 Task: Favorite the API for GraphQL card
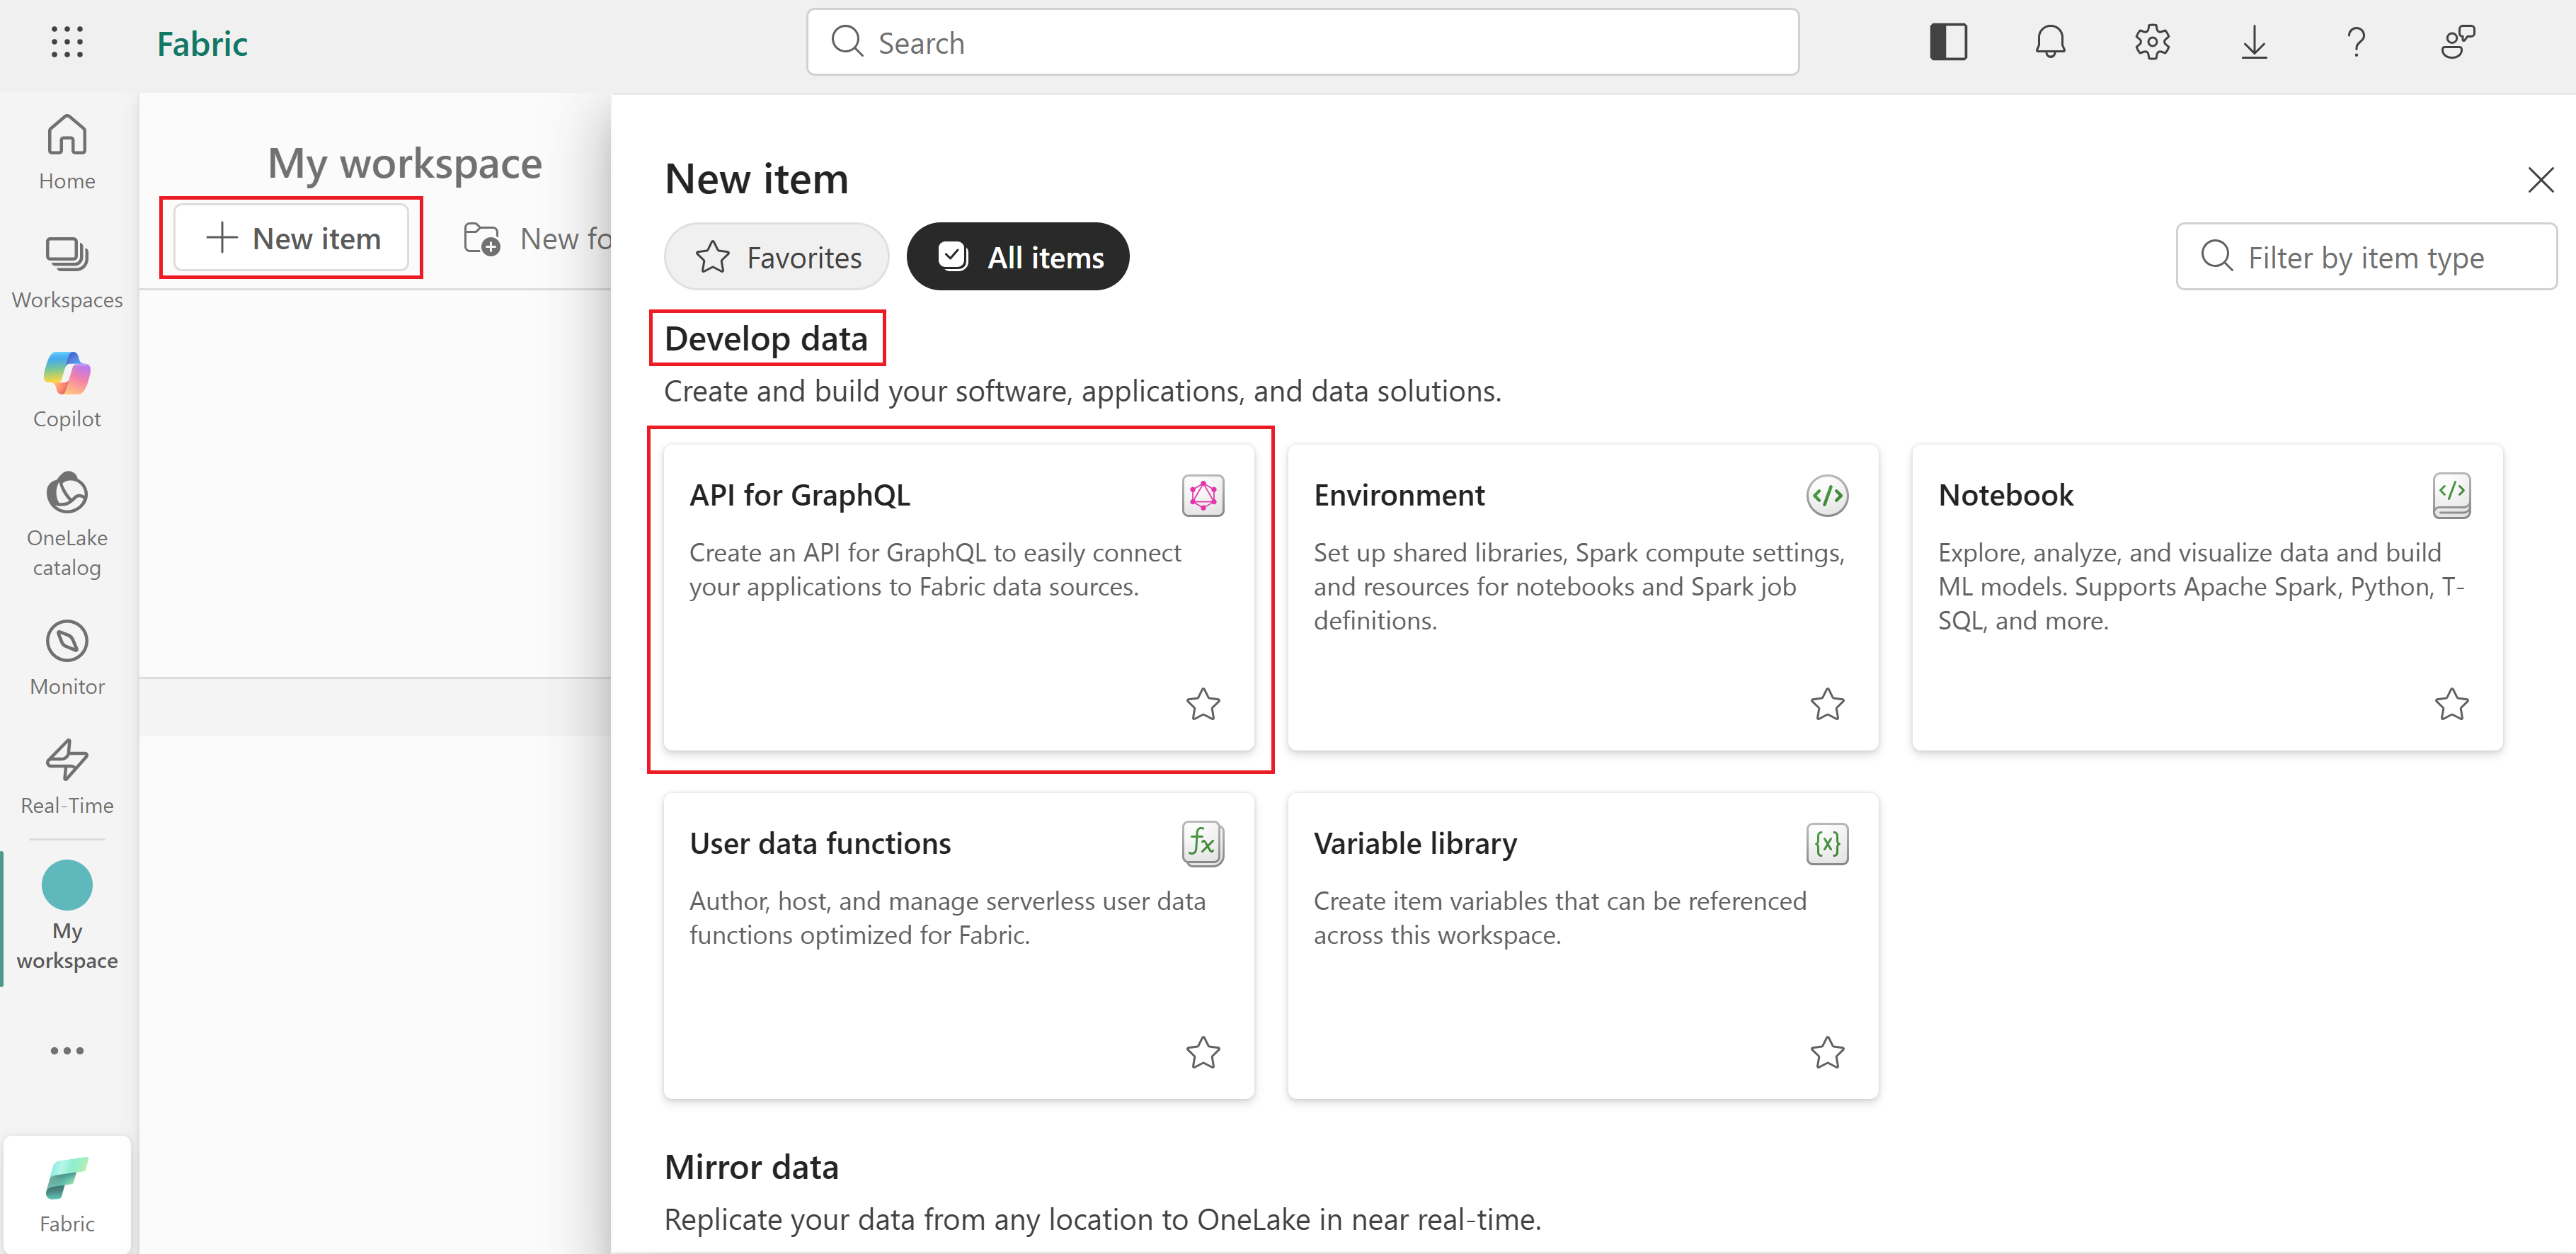[1203, 704]
